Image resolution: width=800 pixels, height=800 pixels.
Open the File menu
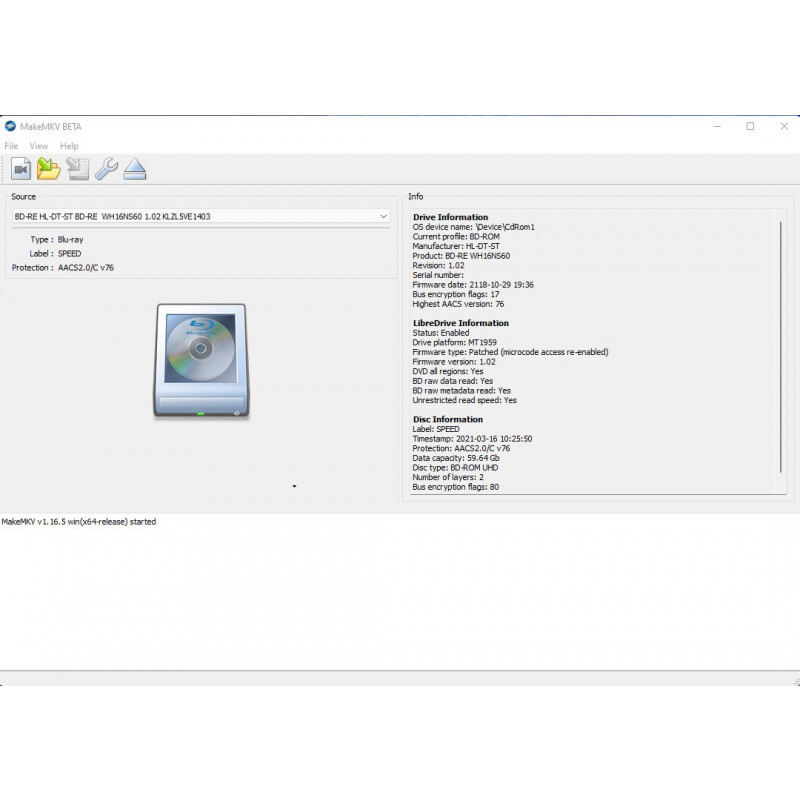[11, 146]
